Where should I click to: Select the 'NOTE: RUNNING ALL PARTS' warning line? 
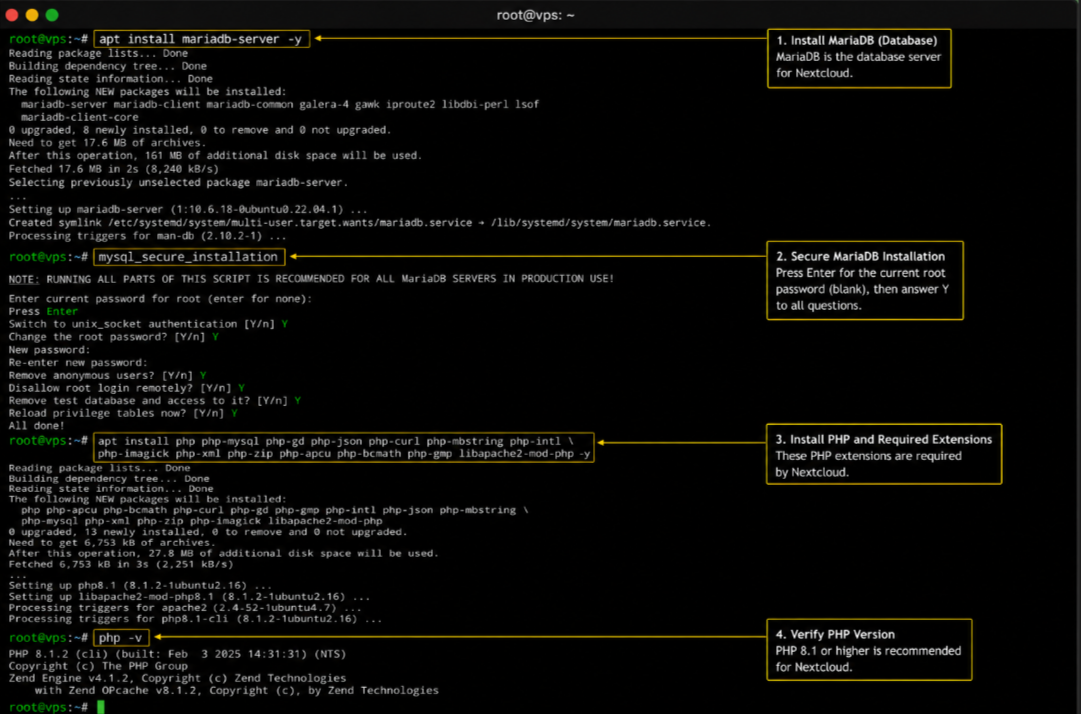point(311,278)
